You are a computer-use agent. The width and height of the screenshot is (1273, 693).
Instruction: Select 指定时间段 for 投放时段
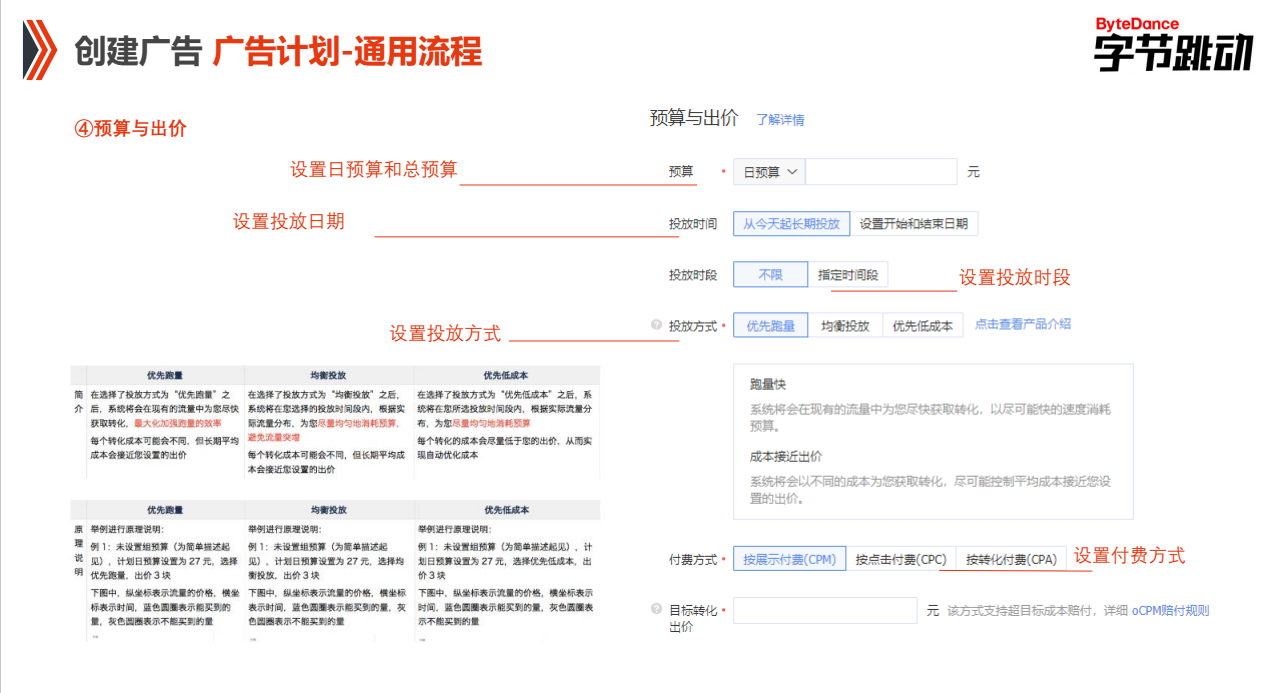[847, 274]
